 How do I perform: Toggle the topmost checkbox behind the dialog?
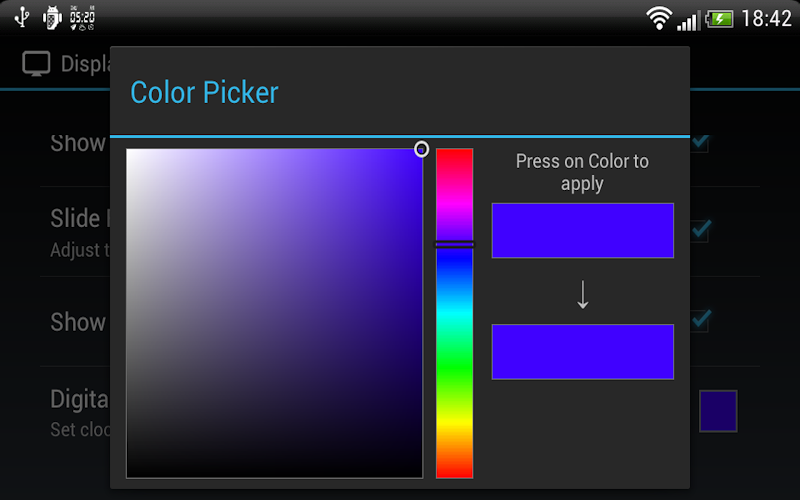tap(700, 143)
